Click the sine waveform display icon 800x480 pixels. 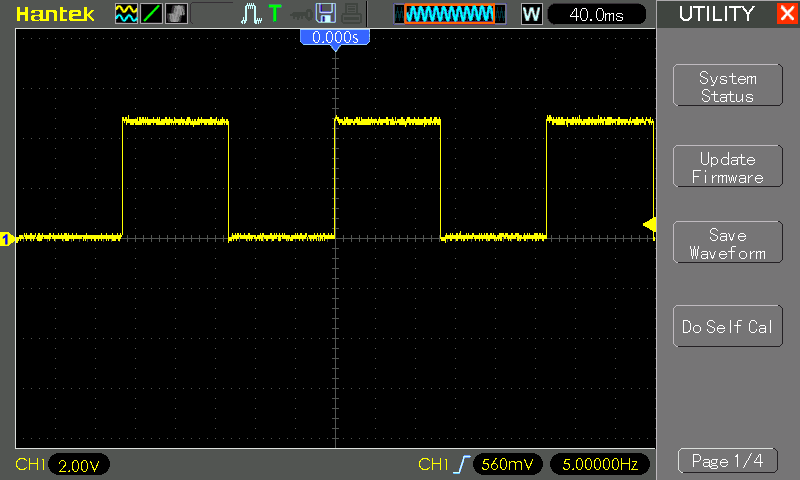[x=126, y=14]
